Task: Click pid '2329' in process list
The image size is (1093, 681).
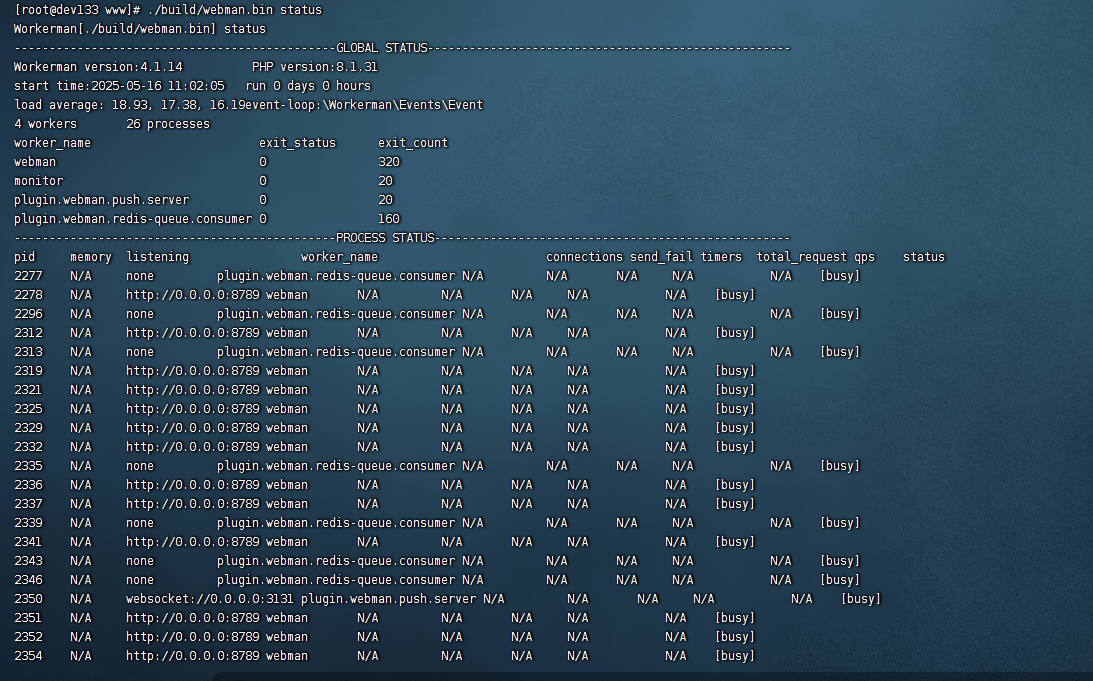Action: click(x=28, y=428)
